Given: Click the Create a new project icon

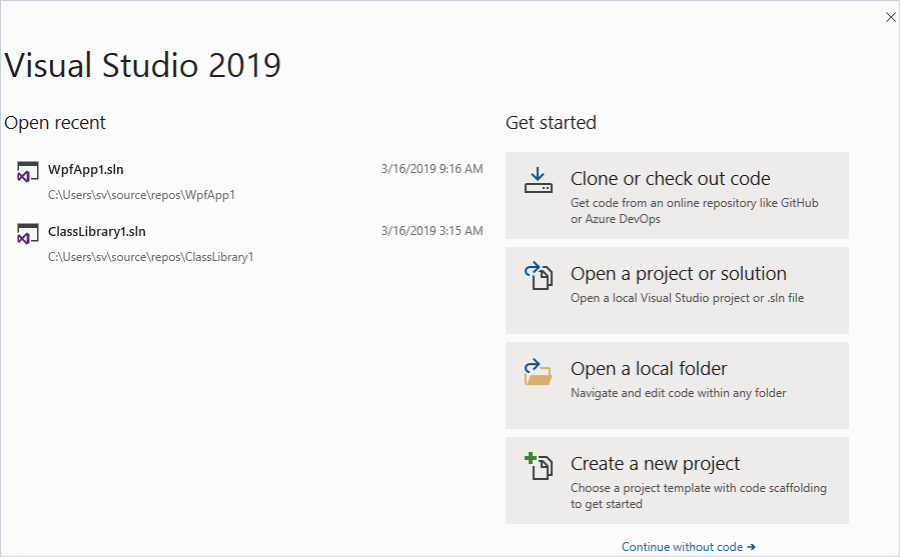Looking at the screenshot, I should point(538,466).
